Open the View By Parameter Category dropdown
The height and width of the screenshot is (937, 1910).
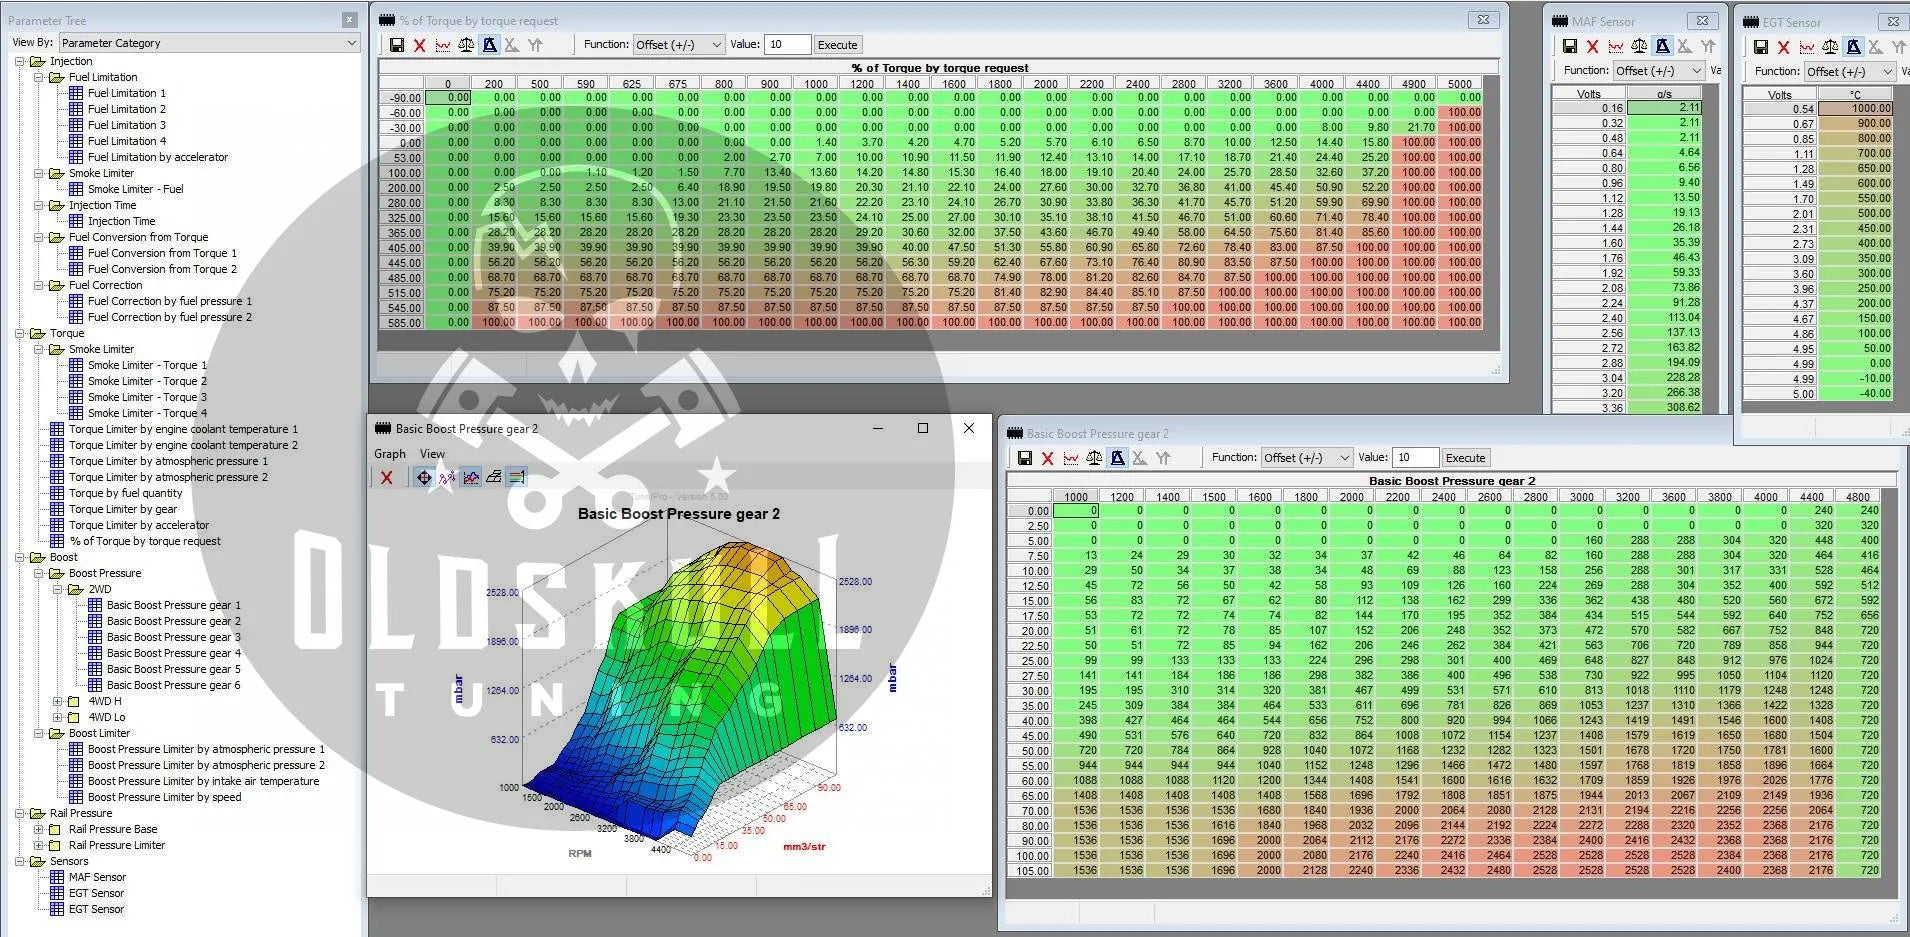(x=209, y=43)
